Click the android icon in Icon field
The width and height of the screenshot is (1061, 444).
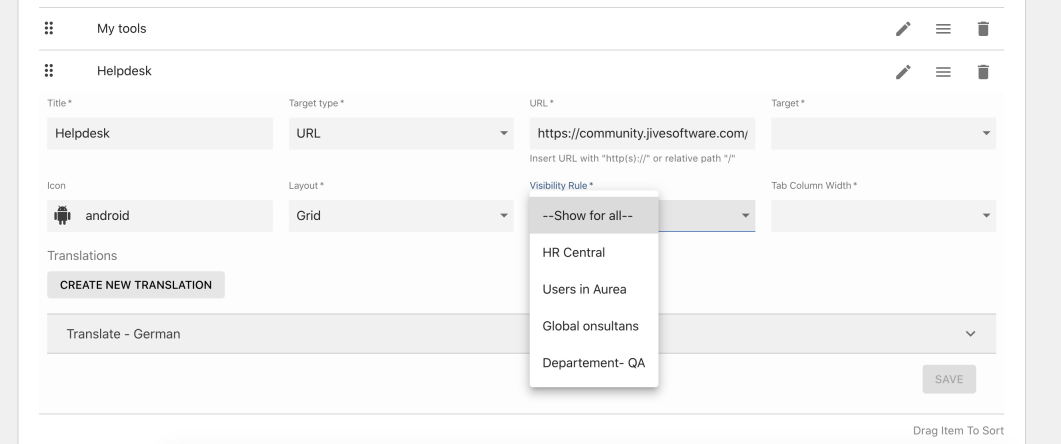coord(62,215)
